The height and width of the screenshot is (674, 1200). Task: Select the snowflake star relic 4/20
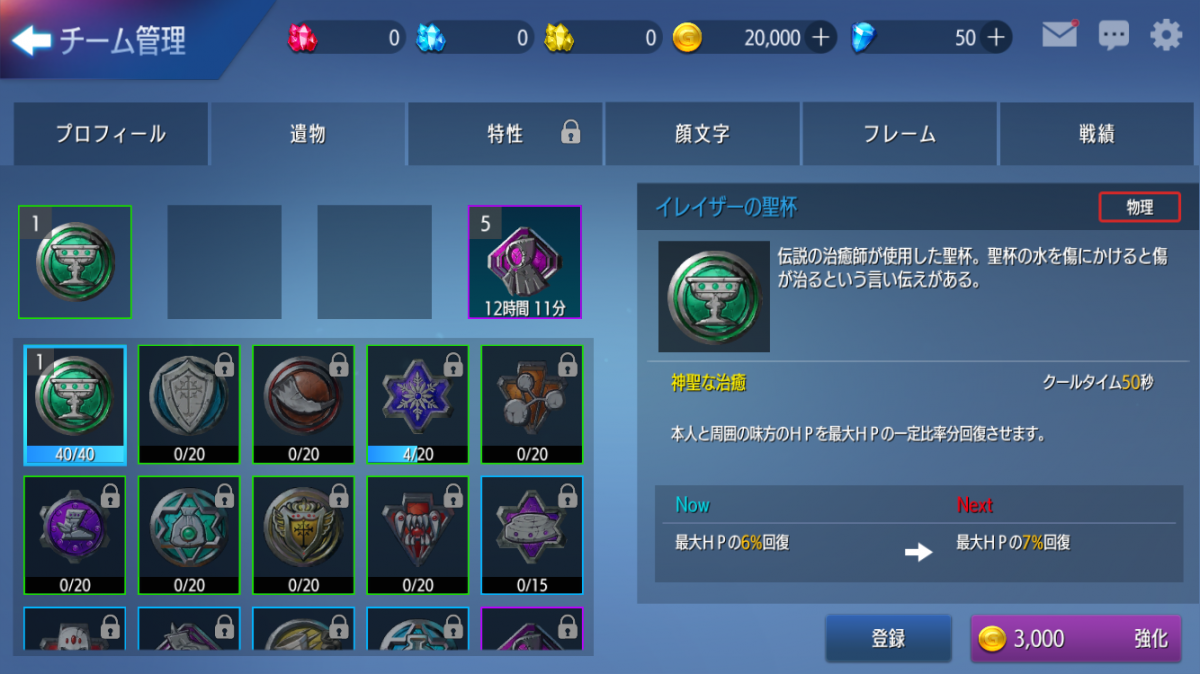coord(418,405)
